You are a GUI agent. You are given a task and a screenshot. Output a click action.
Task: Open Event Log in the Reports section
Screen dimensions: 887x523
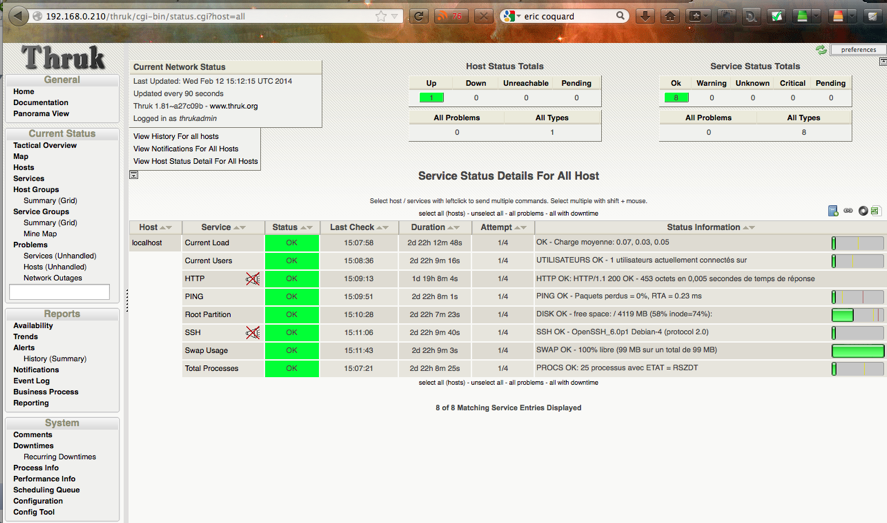[31, 381]
